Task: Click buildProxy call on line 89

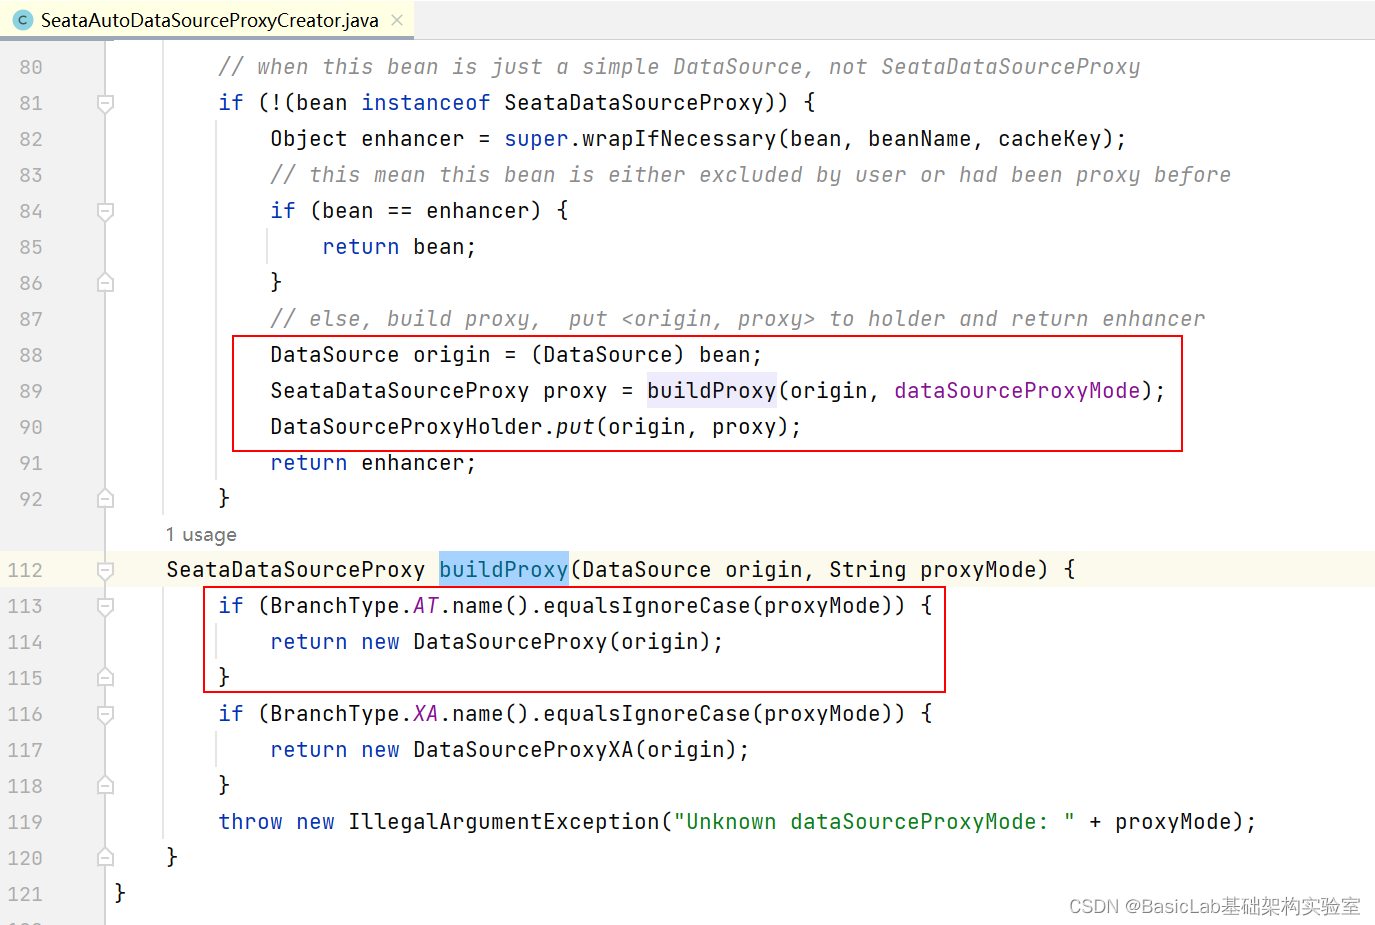Action: coord(712,391)
